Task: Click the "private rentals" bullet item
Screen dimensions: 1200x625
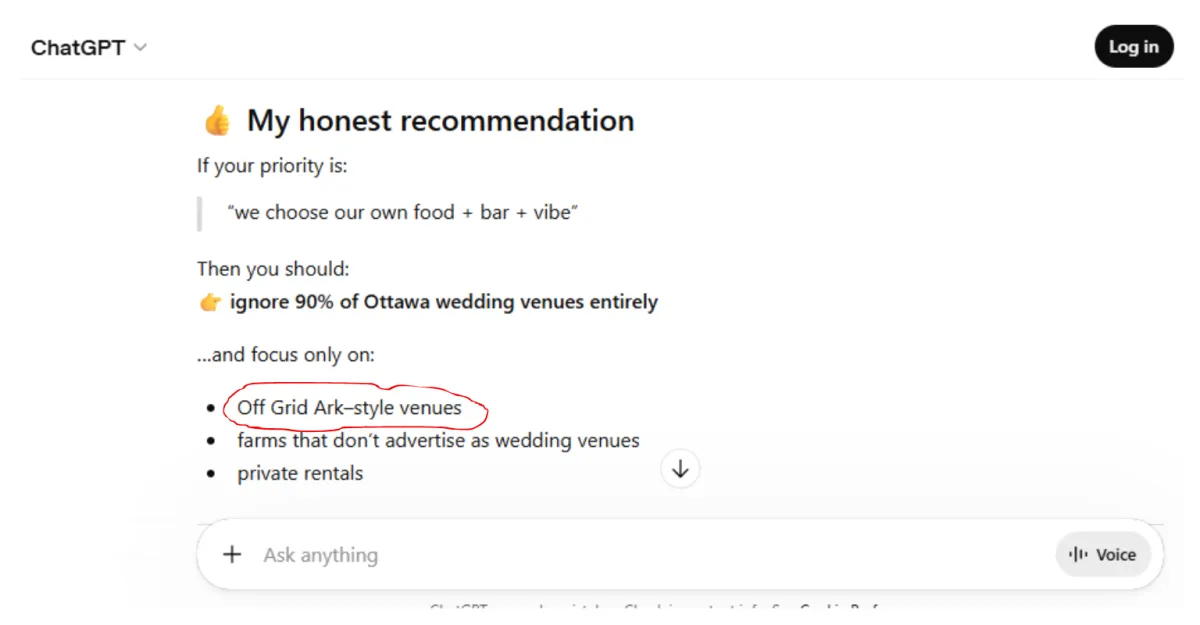Action: (299, 473)
